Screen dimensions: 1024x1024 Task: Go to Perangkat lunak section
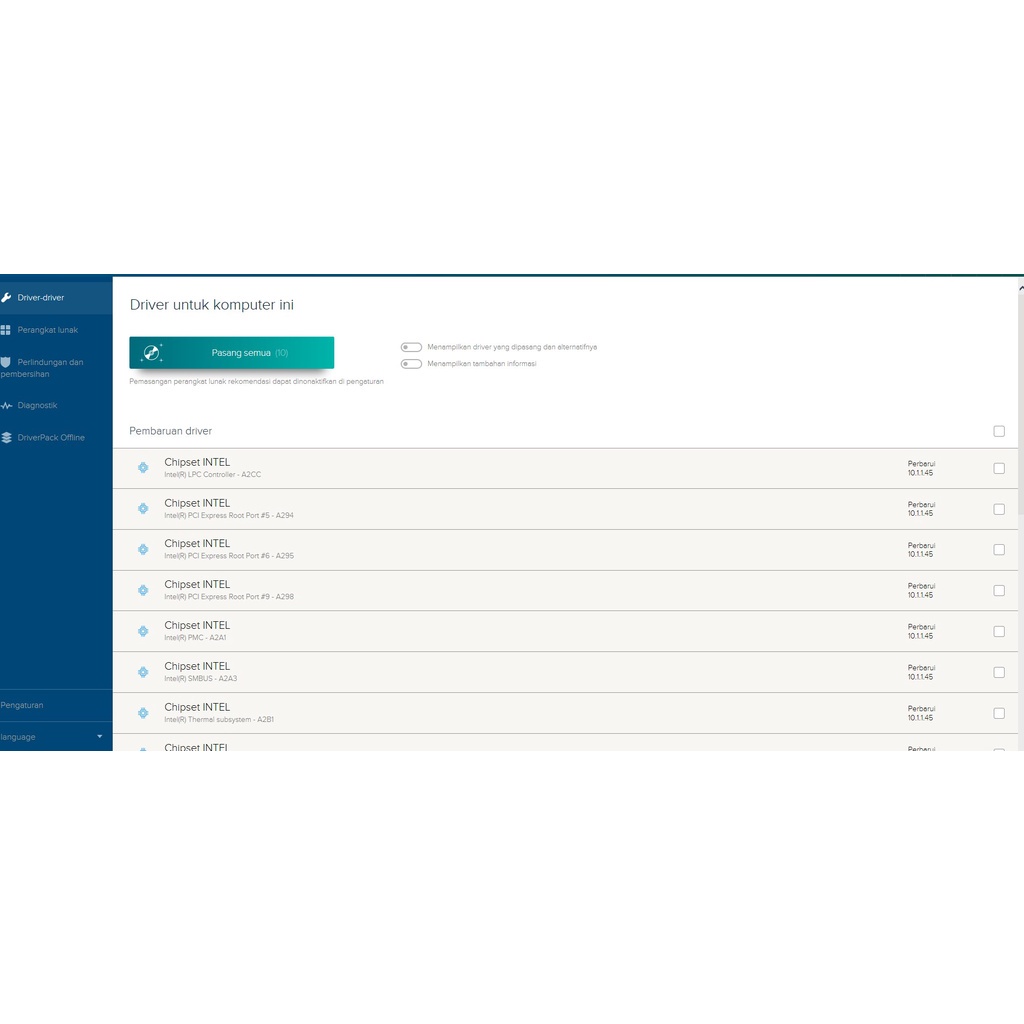click(x=56, y=330)
